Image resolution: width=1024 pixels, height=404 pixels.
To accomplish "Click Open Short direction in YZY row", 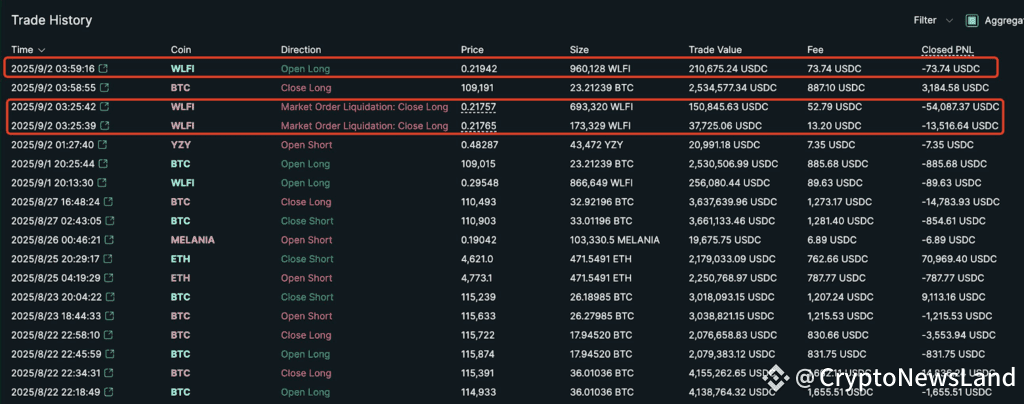I will (306, 145).
